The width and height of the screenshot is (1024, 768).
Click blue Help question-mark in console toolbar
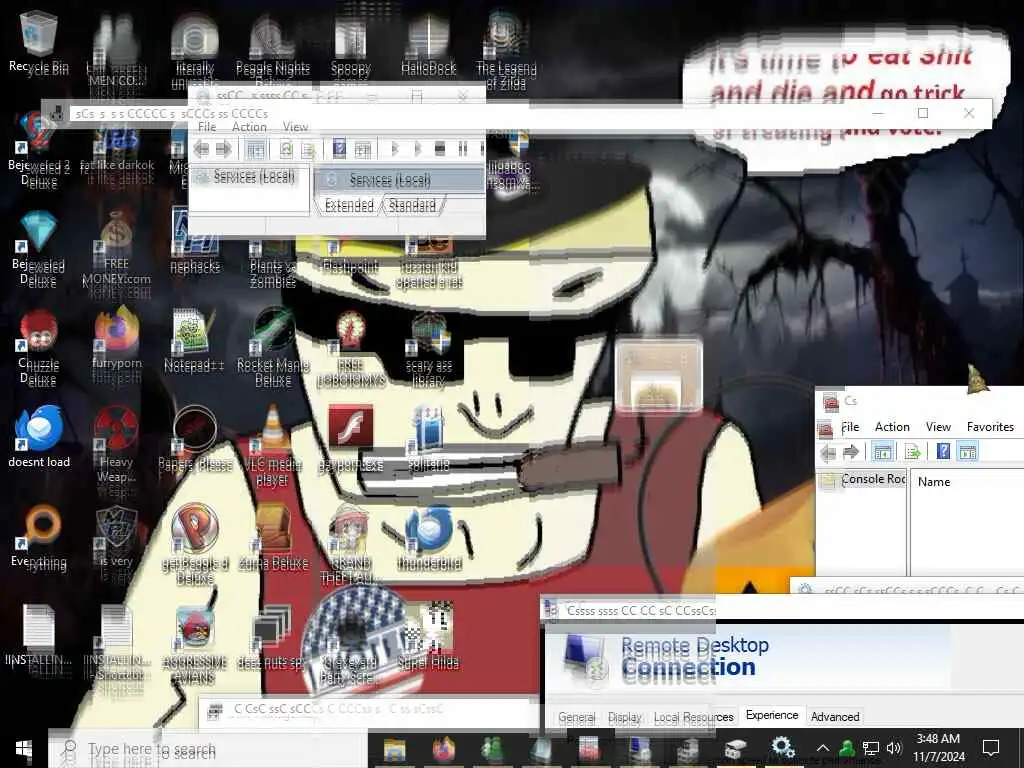(x=943, y=451)
